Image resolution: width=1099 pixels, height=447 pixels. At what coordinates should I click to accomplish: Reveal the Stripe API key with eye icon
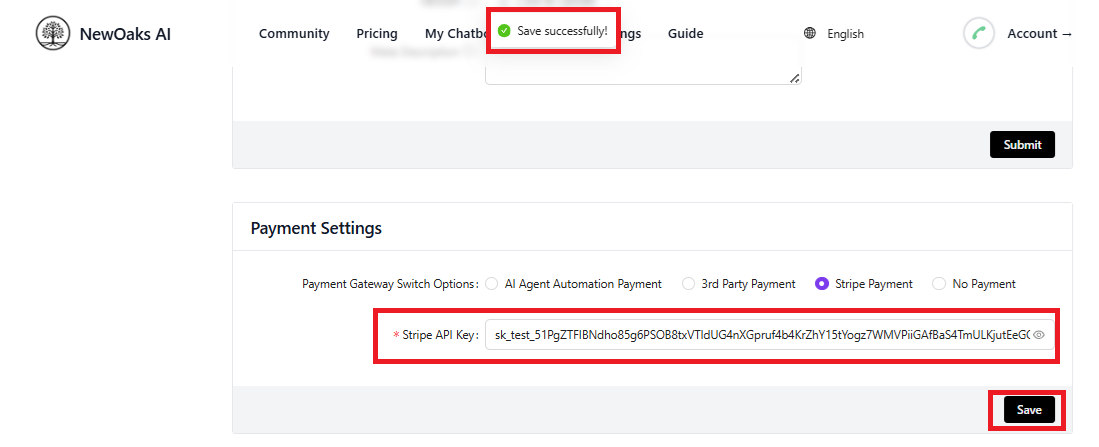point(1039,335)
